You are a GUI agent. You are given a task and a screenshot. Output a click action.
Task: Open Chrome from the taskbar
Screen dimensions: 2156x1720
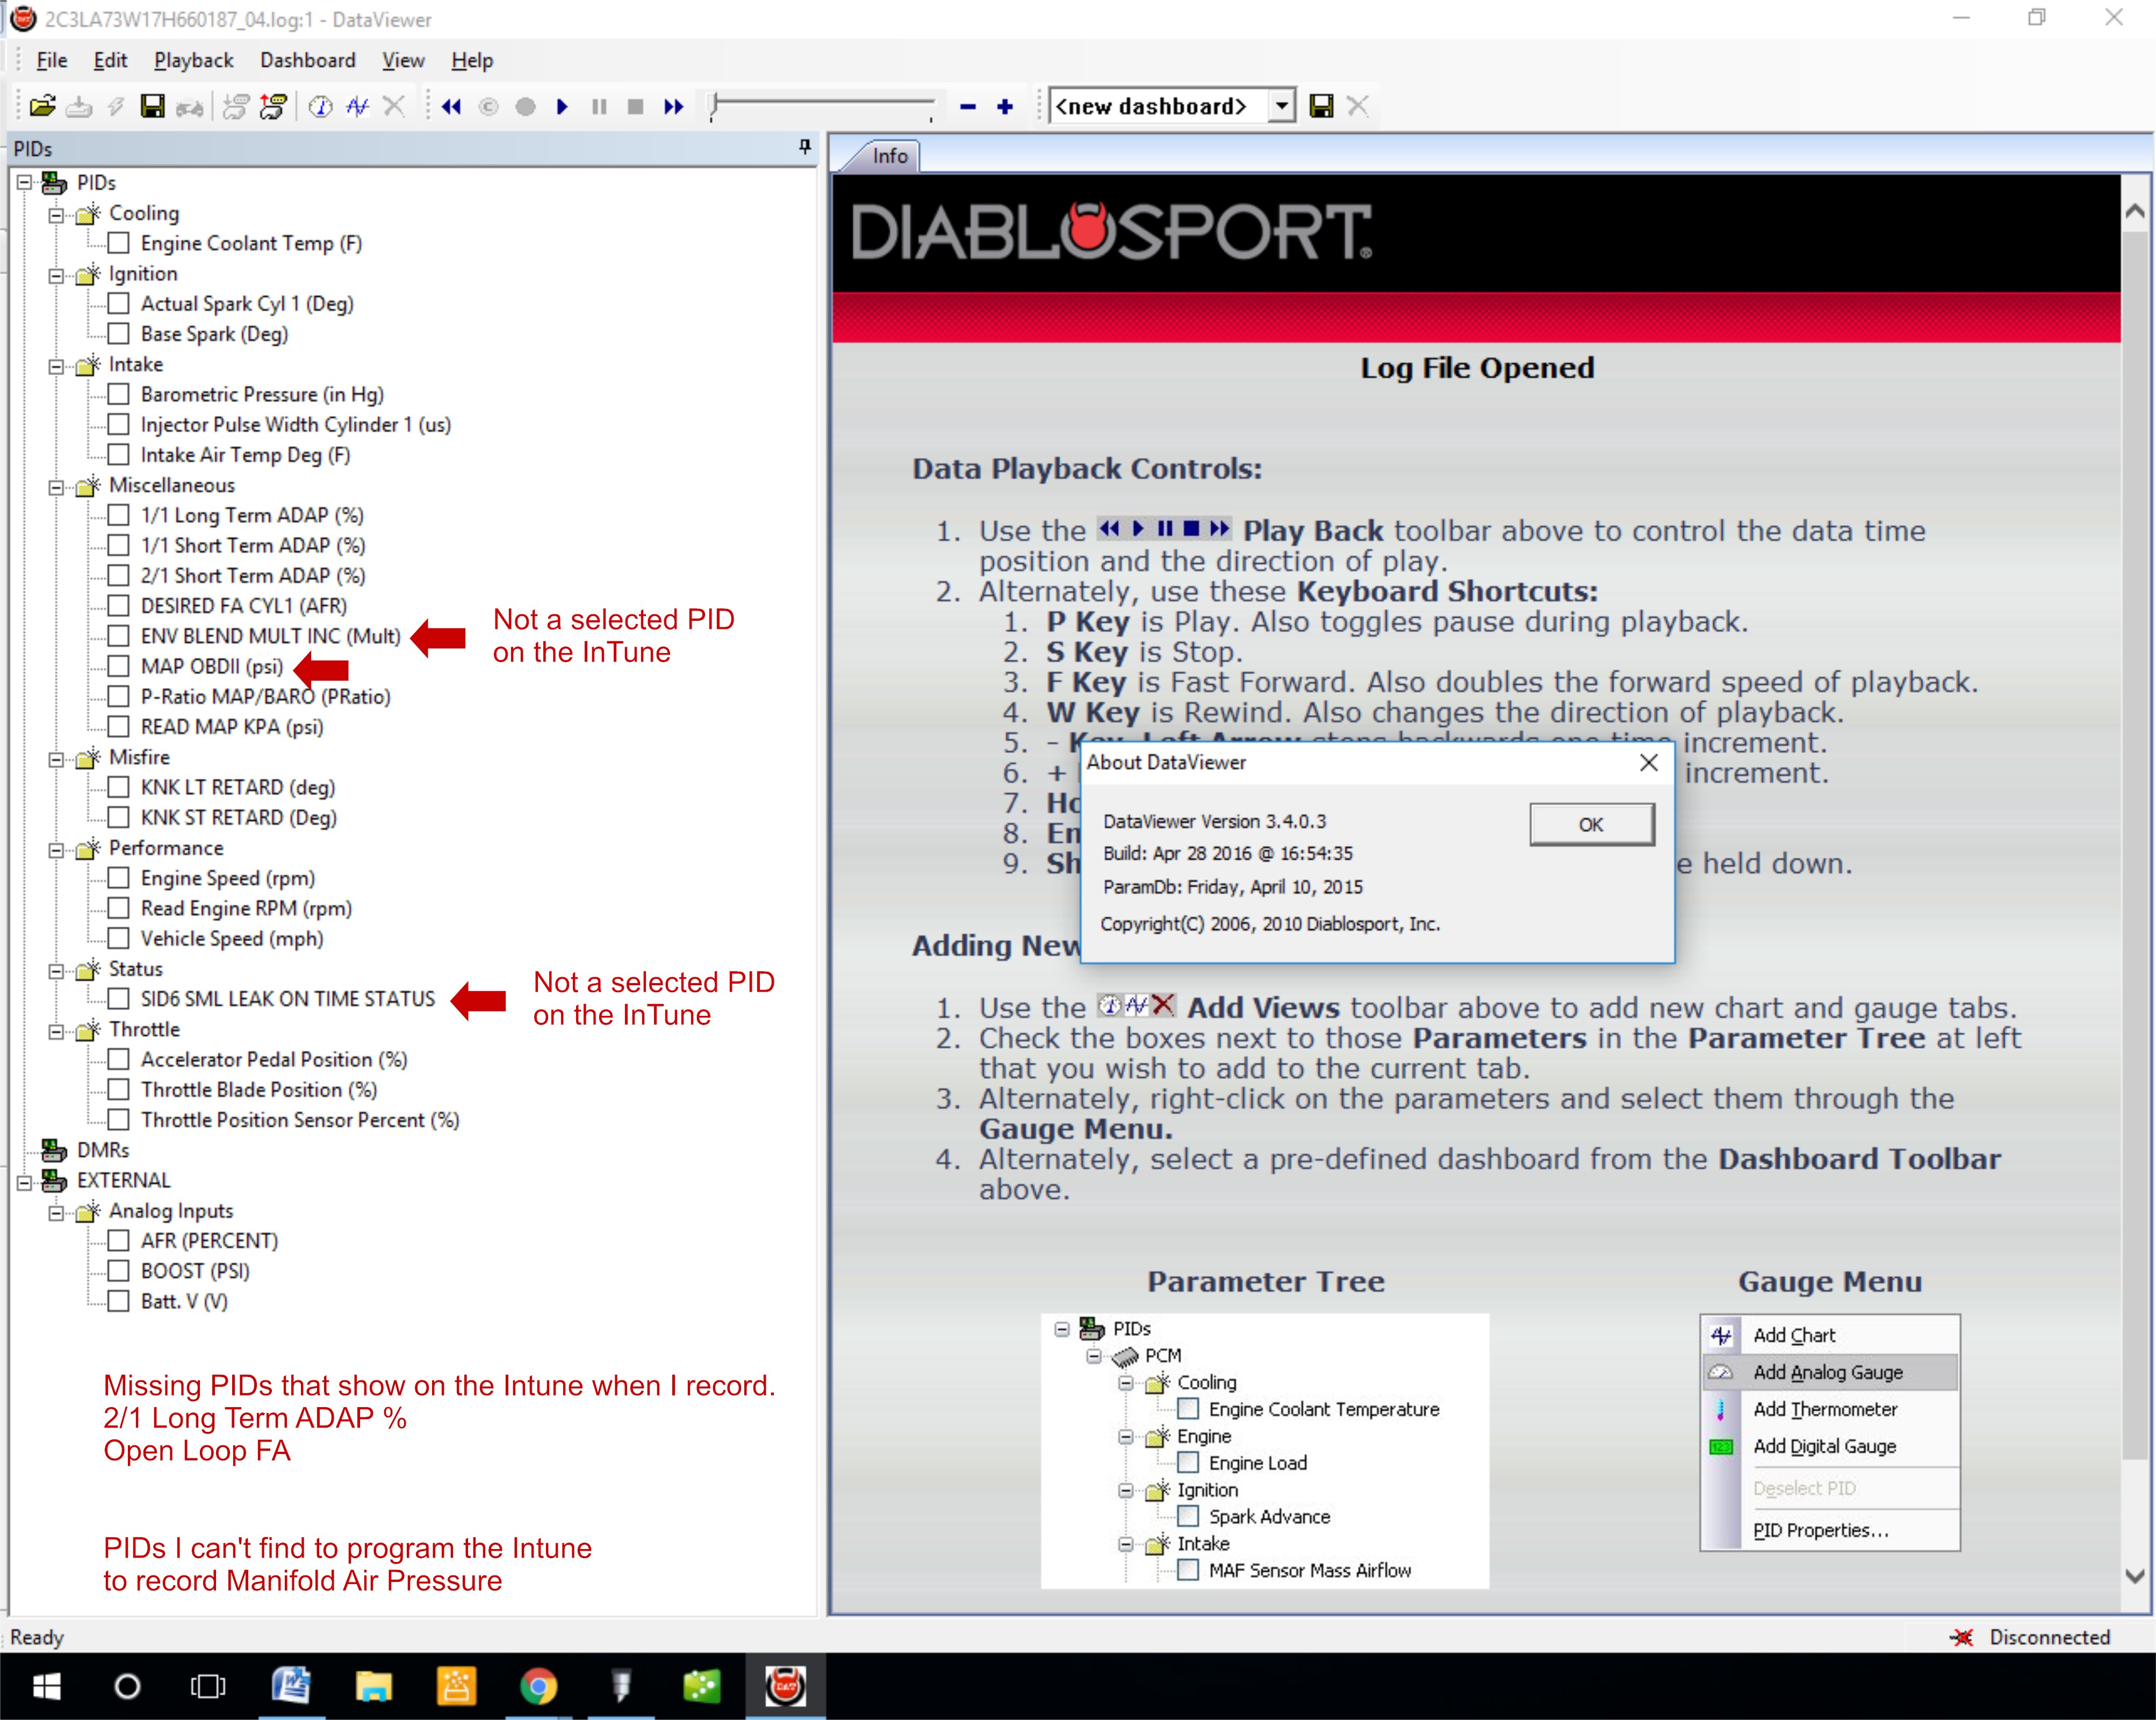pyautogui.click(x=538, y=1686)
